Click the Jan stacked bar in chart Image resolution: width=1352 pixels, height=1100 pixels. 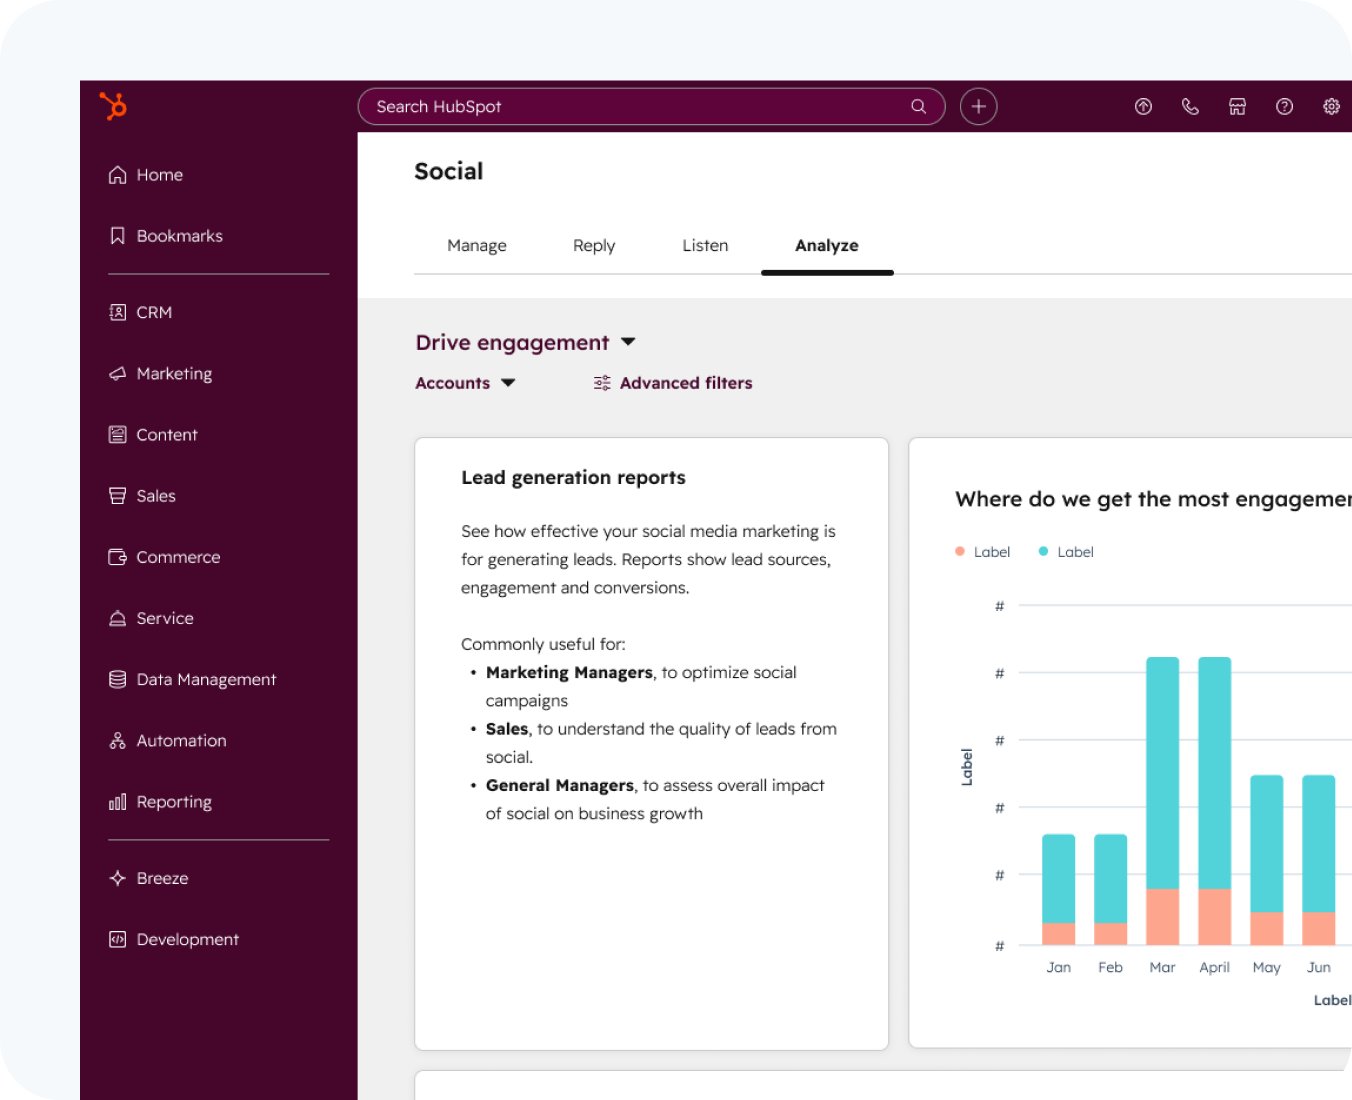[x=1058, y=890]
